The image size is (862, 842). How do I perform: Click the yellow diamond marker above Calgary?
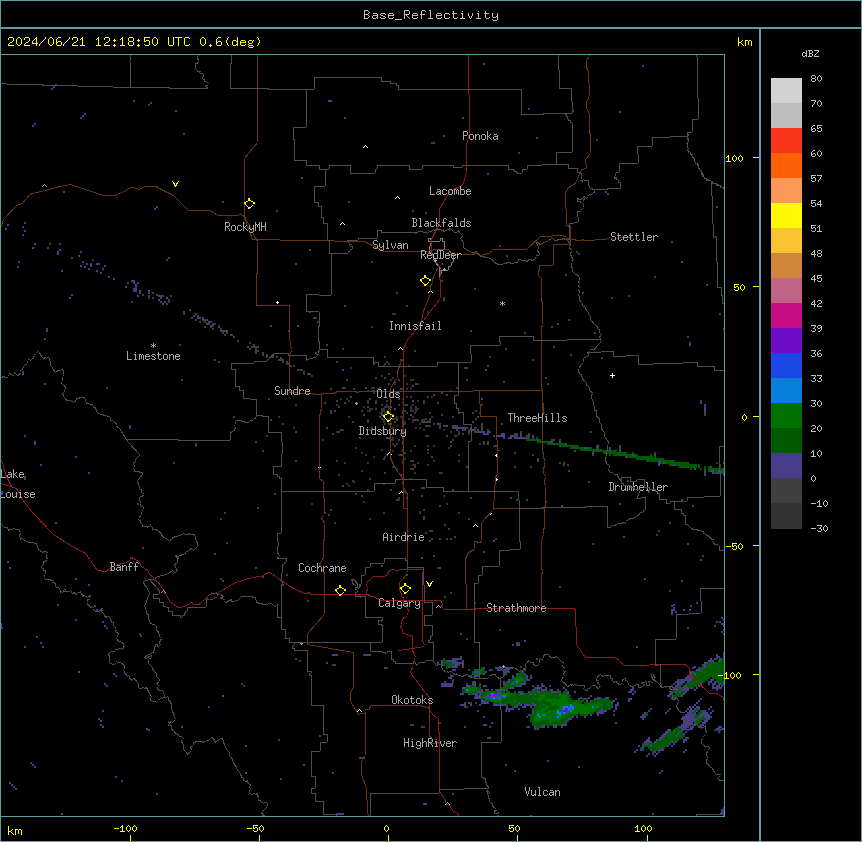(405, 589)
